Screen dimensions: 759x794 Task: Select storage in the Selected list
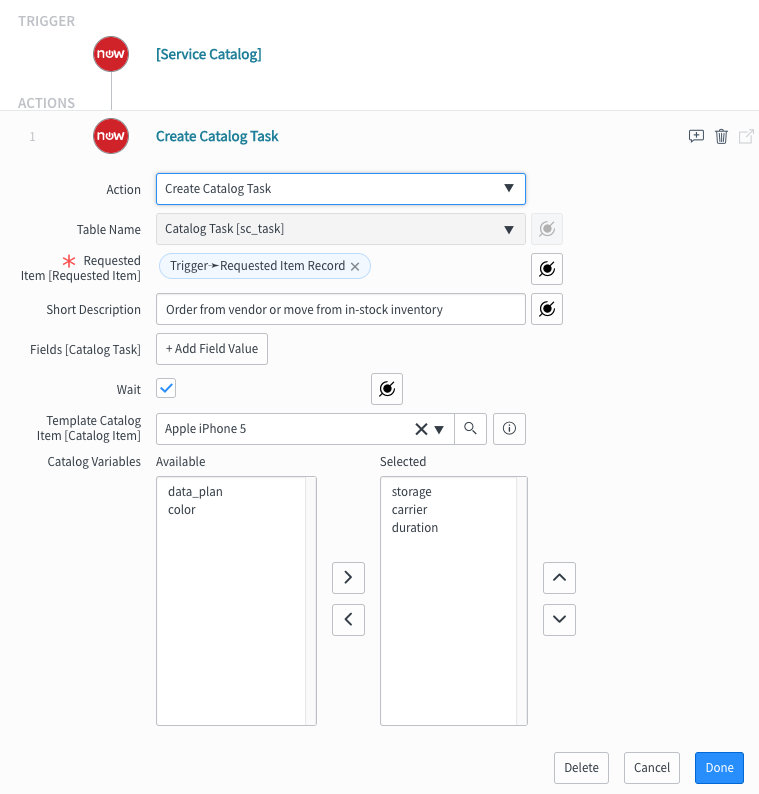click(x=412, y=492)
